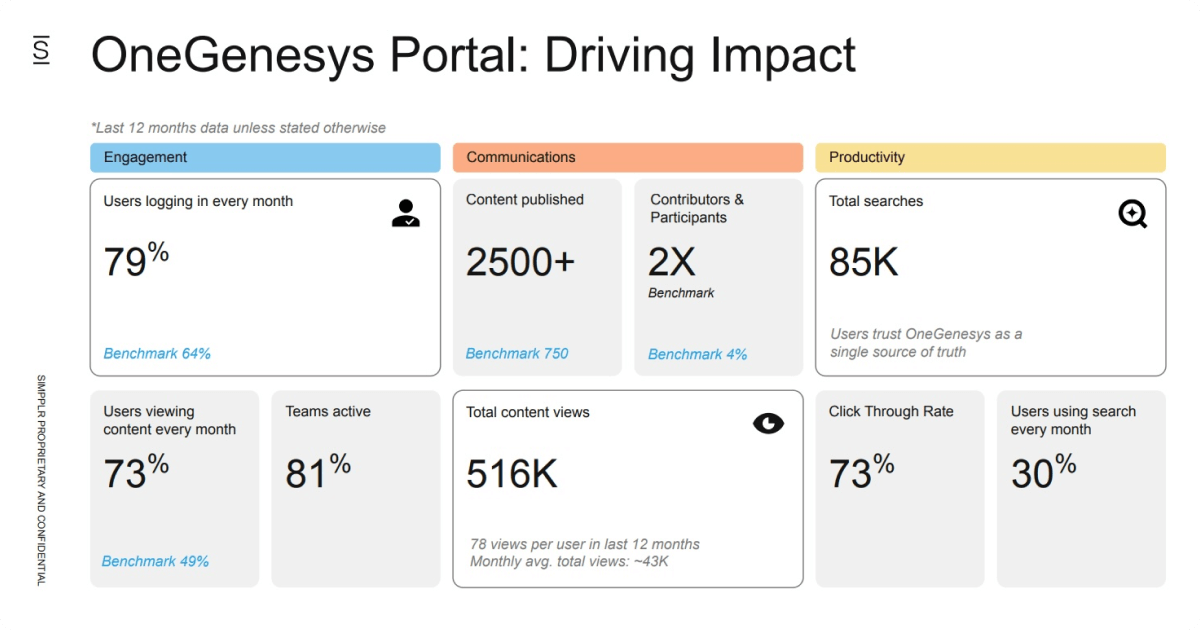This screenshot has height=630, width=1200.
Task: Click the Users viewing content every month label
Action: (170, 420)
